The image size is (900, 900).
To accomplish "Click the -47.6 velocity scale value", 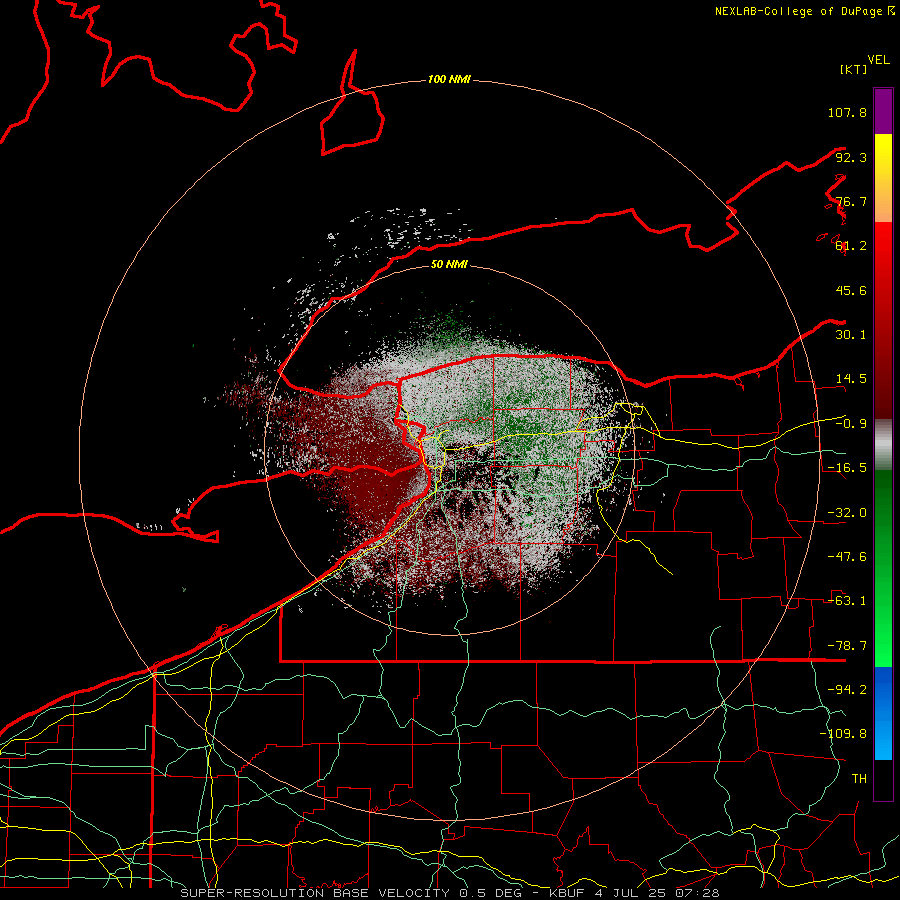I will coord(847,557).
